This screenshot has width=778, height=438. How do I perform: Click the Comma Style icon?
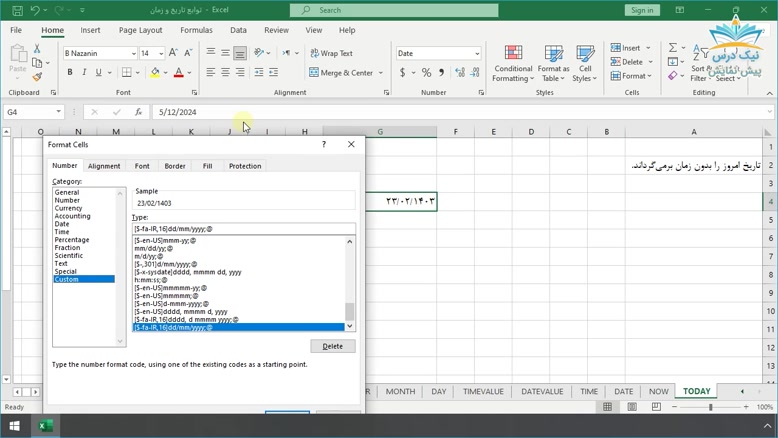[441, 73]
